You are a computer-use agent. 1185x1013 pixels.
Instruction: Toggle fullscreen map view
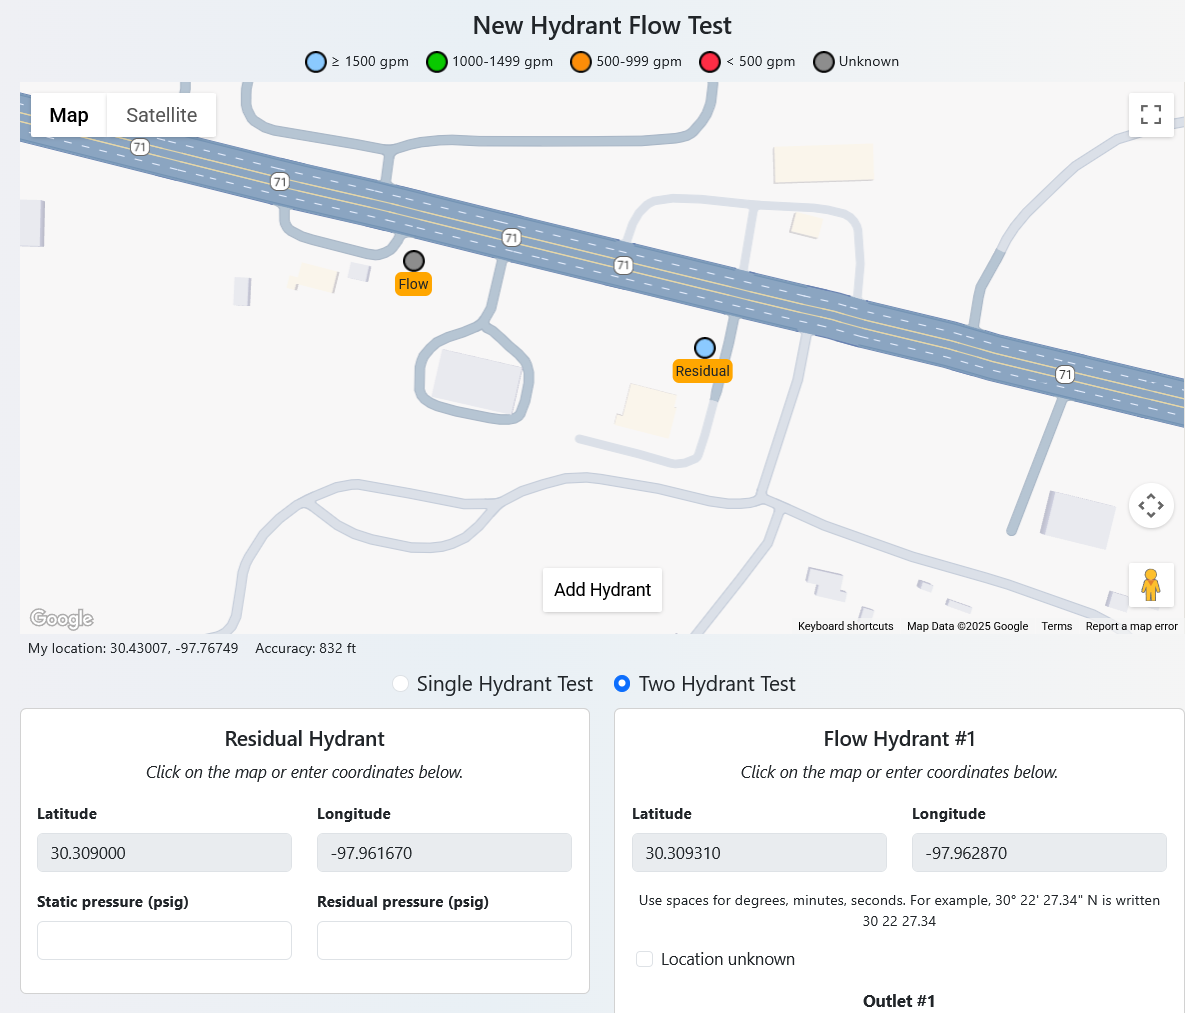coord(1151,115)
